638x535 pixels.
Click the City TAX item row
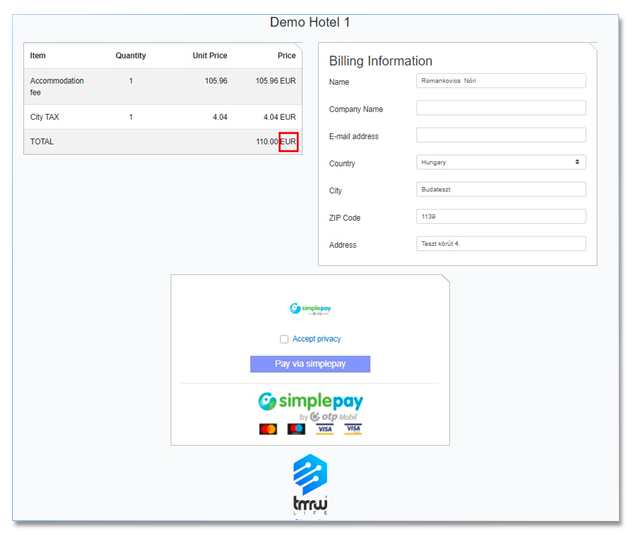coord(160,117)
